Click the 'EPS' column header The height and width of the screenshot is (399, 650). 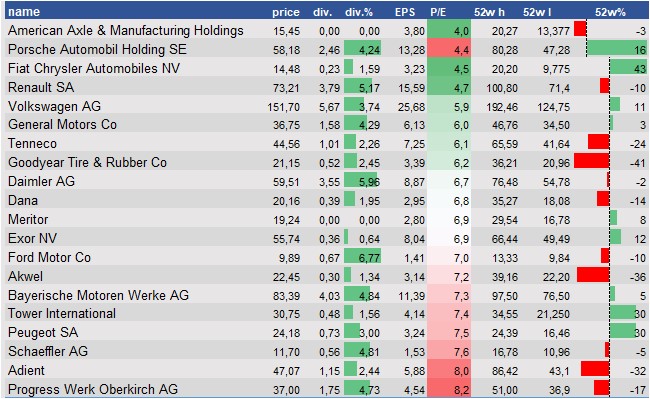click(x=405, y=12)
